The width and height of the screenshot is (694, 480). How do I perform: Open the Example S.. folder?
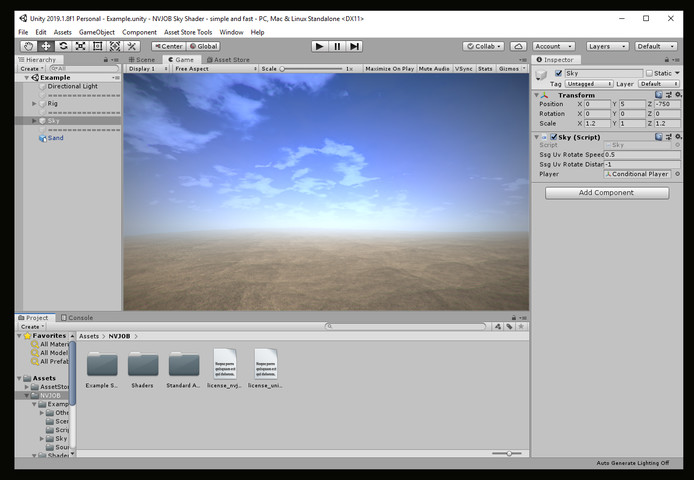click(102, 369)
